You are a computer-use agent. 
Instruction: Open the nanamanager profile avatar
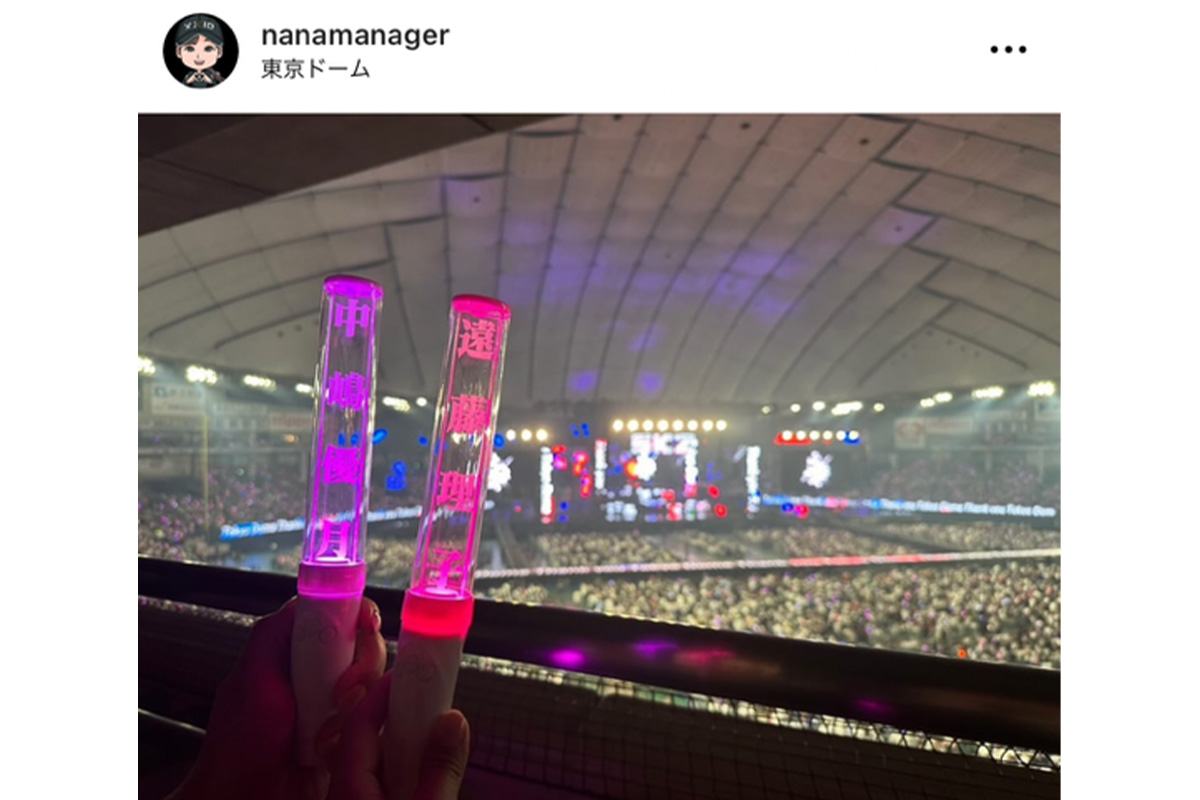coord(200,50)
